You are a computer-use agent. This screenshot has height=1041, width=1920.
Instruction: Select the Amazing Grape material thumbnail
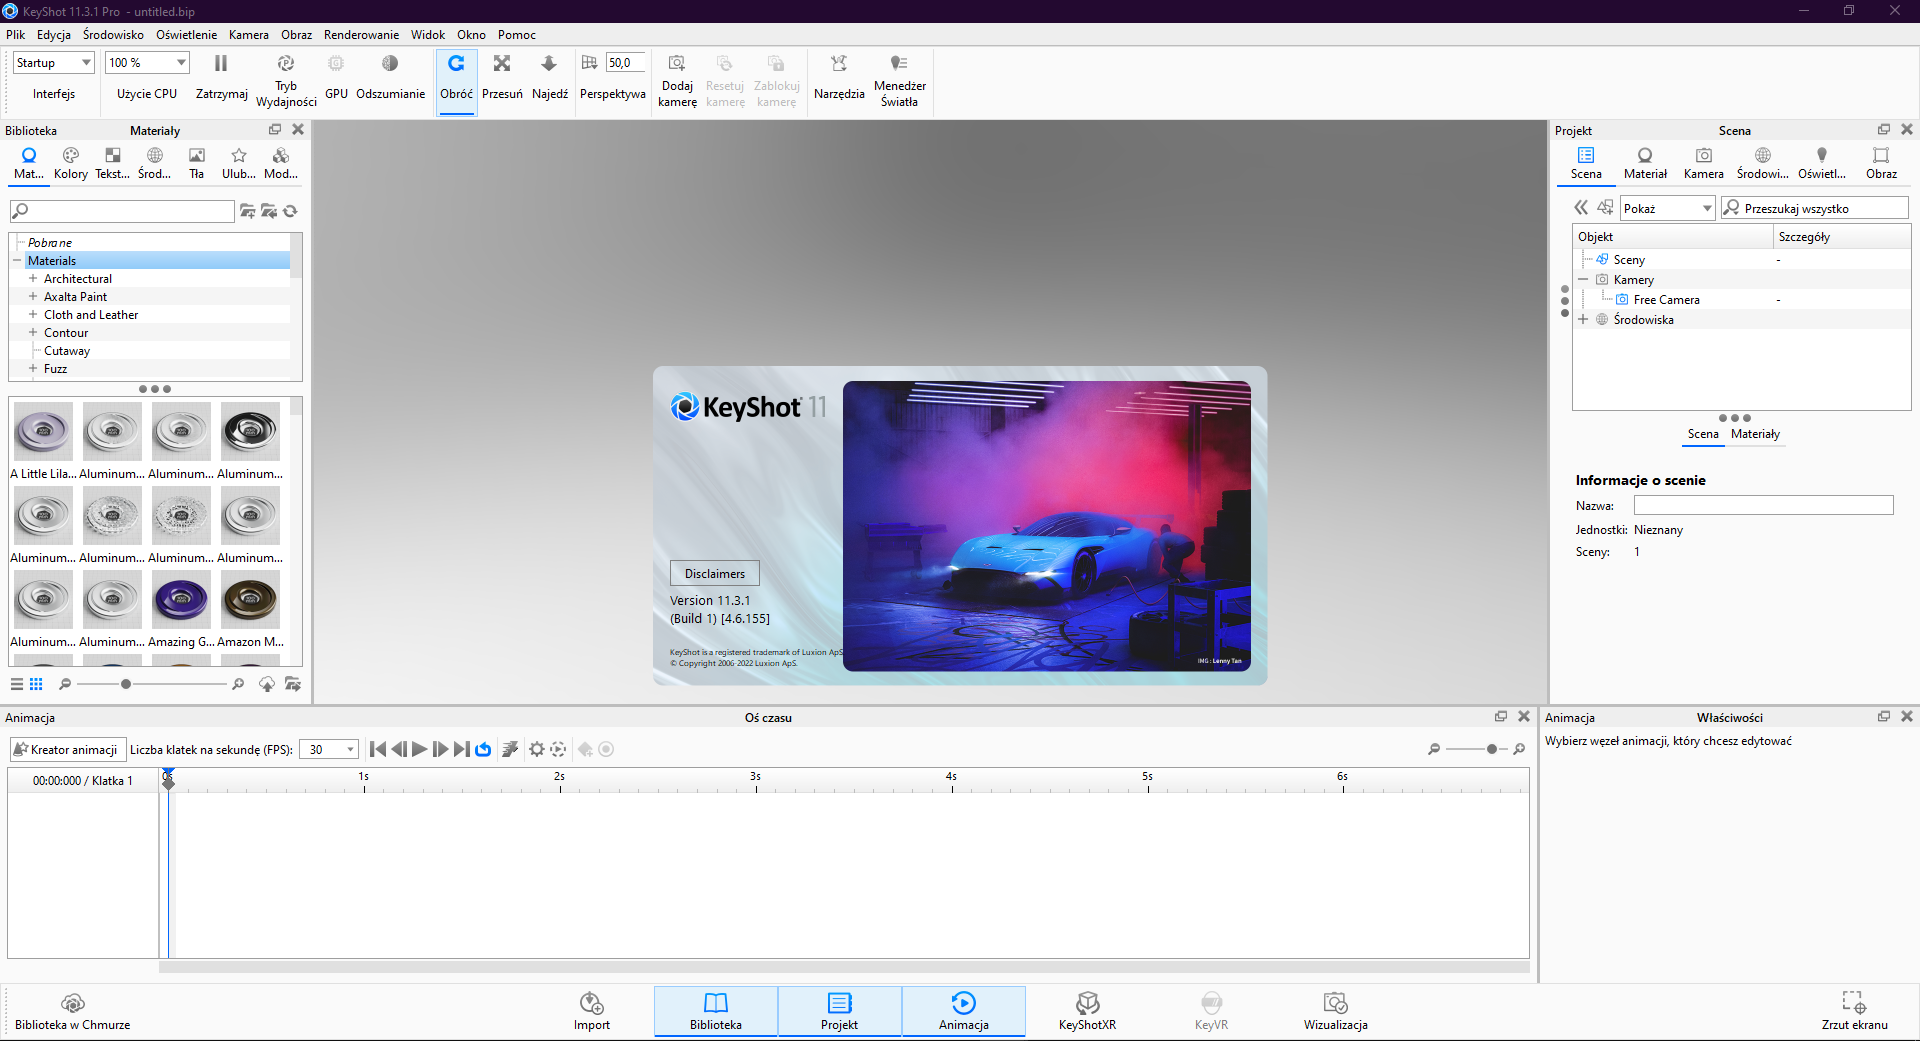(x=181, y=600)
